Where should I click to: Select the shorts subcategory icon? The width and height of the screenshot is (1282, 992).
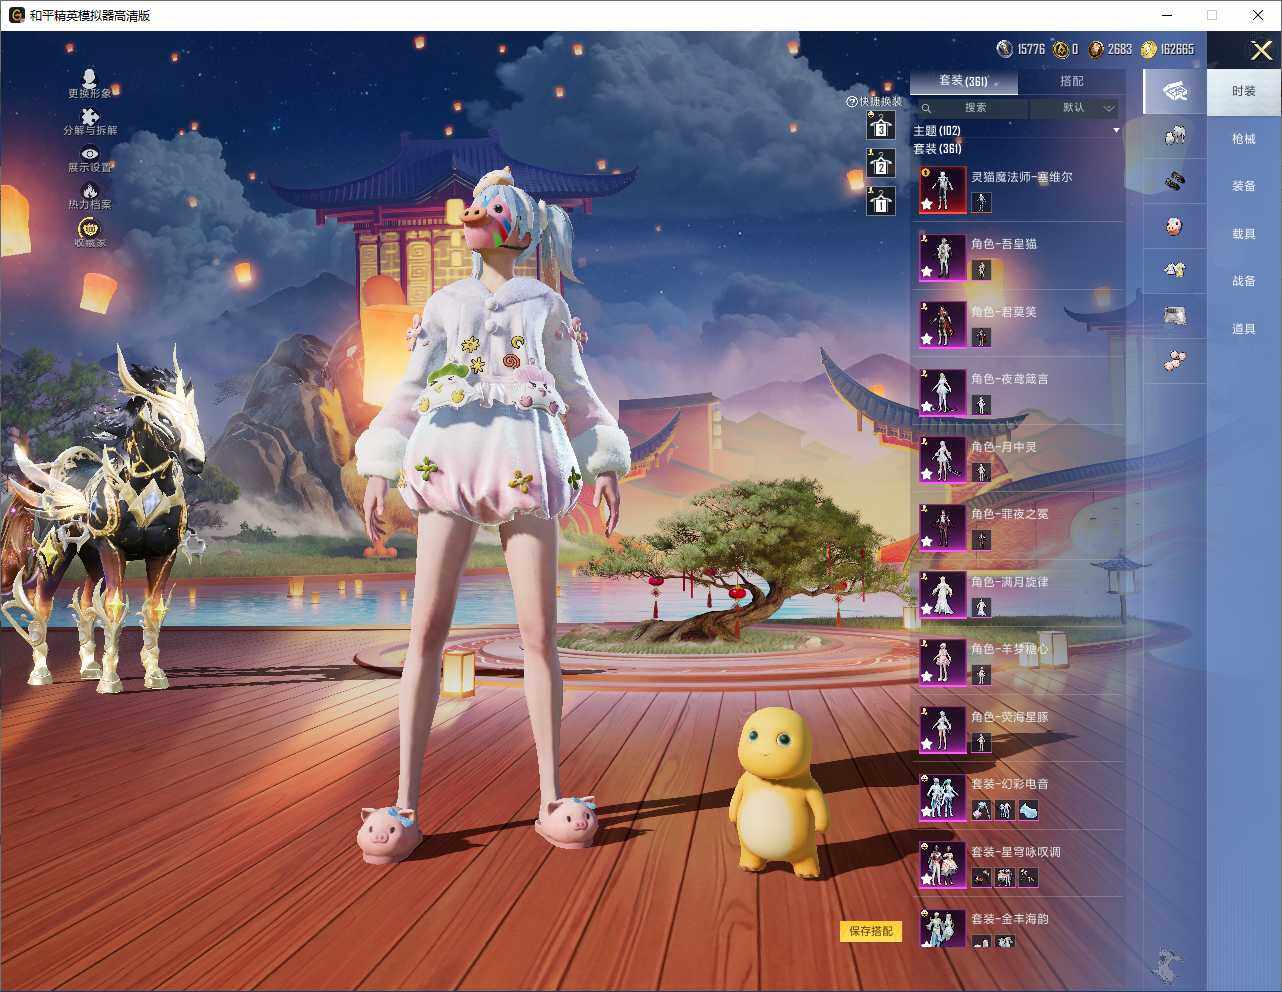[1175, 316]
